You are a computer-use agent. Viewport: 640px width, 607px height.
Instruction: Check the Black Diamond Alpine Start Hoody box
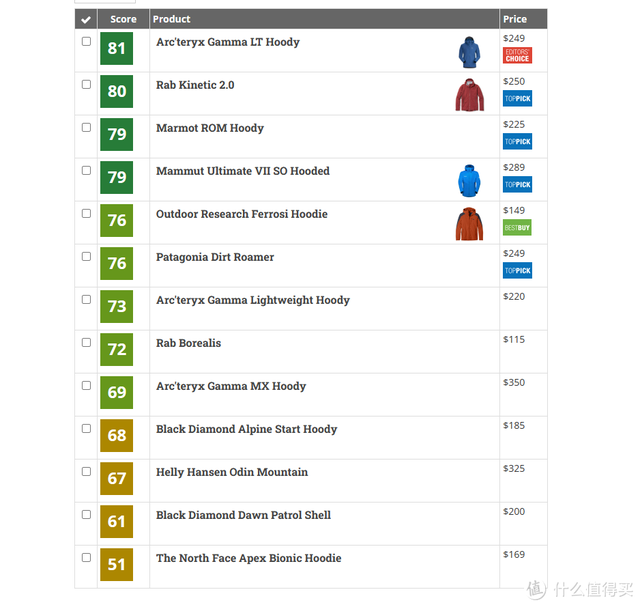[86, 428]
